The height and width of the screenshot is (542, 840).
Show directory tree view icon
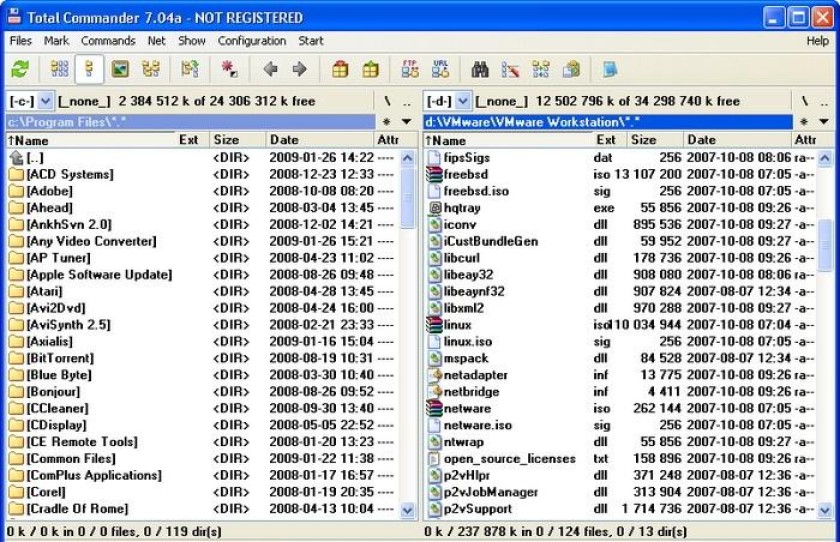pos(151,69)
